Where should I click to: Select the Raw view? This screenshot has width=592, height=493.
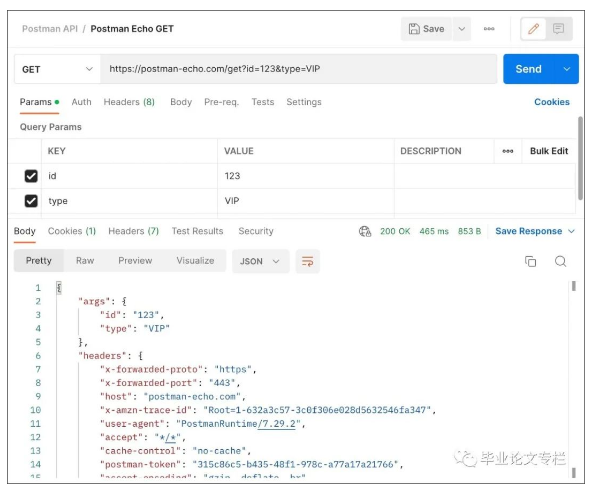click(85, 261)
